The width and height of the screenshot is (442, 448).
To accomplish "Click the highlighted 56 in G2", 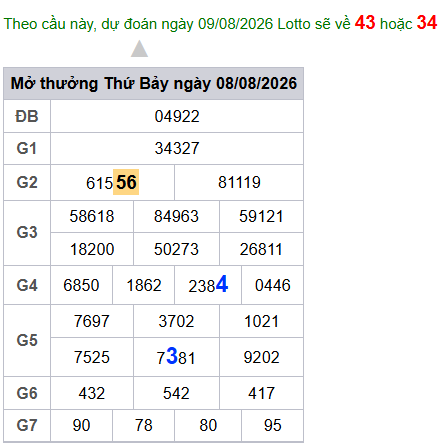I will [126, 182].
